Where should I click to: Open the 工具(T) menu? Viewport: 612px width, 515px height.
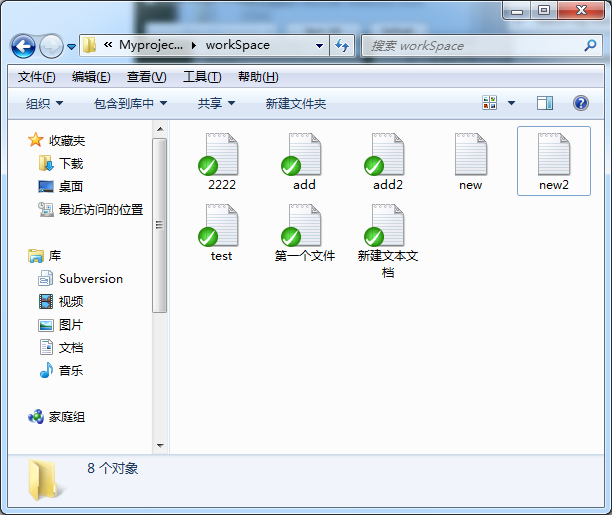(x=202, y=77)
